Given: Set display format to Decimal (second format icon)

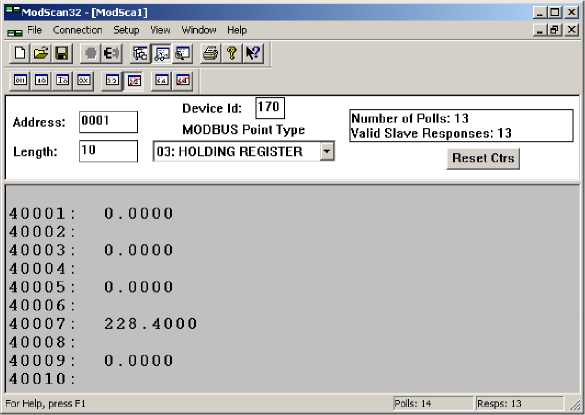Looking at the screenshot, I should [x=41, y=80].
